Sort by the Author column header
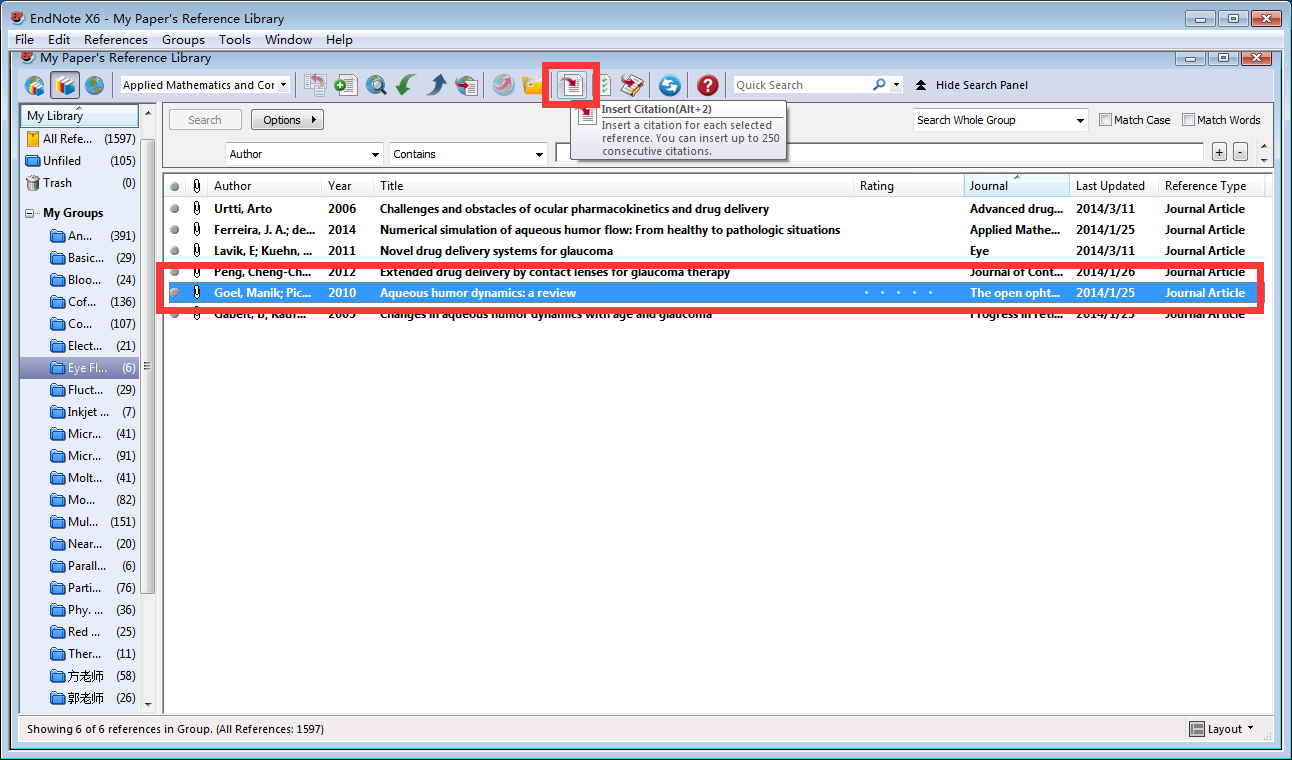This screenshot has height=760, width=1292. [x=265, y=186]
